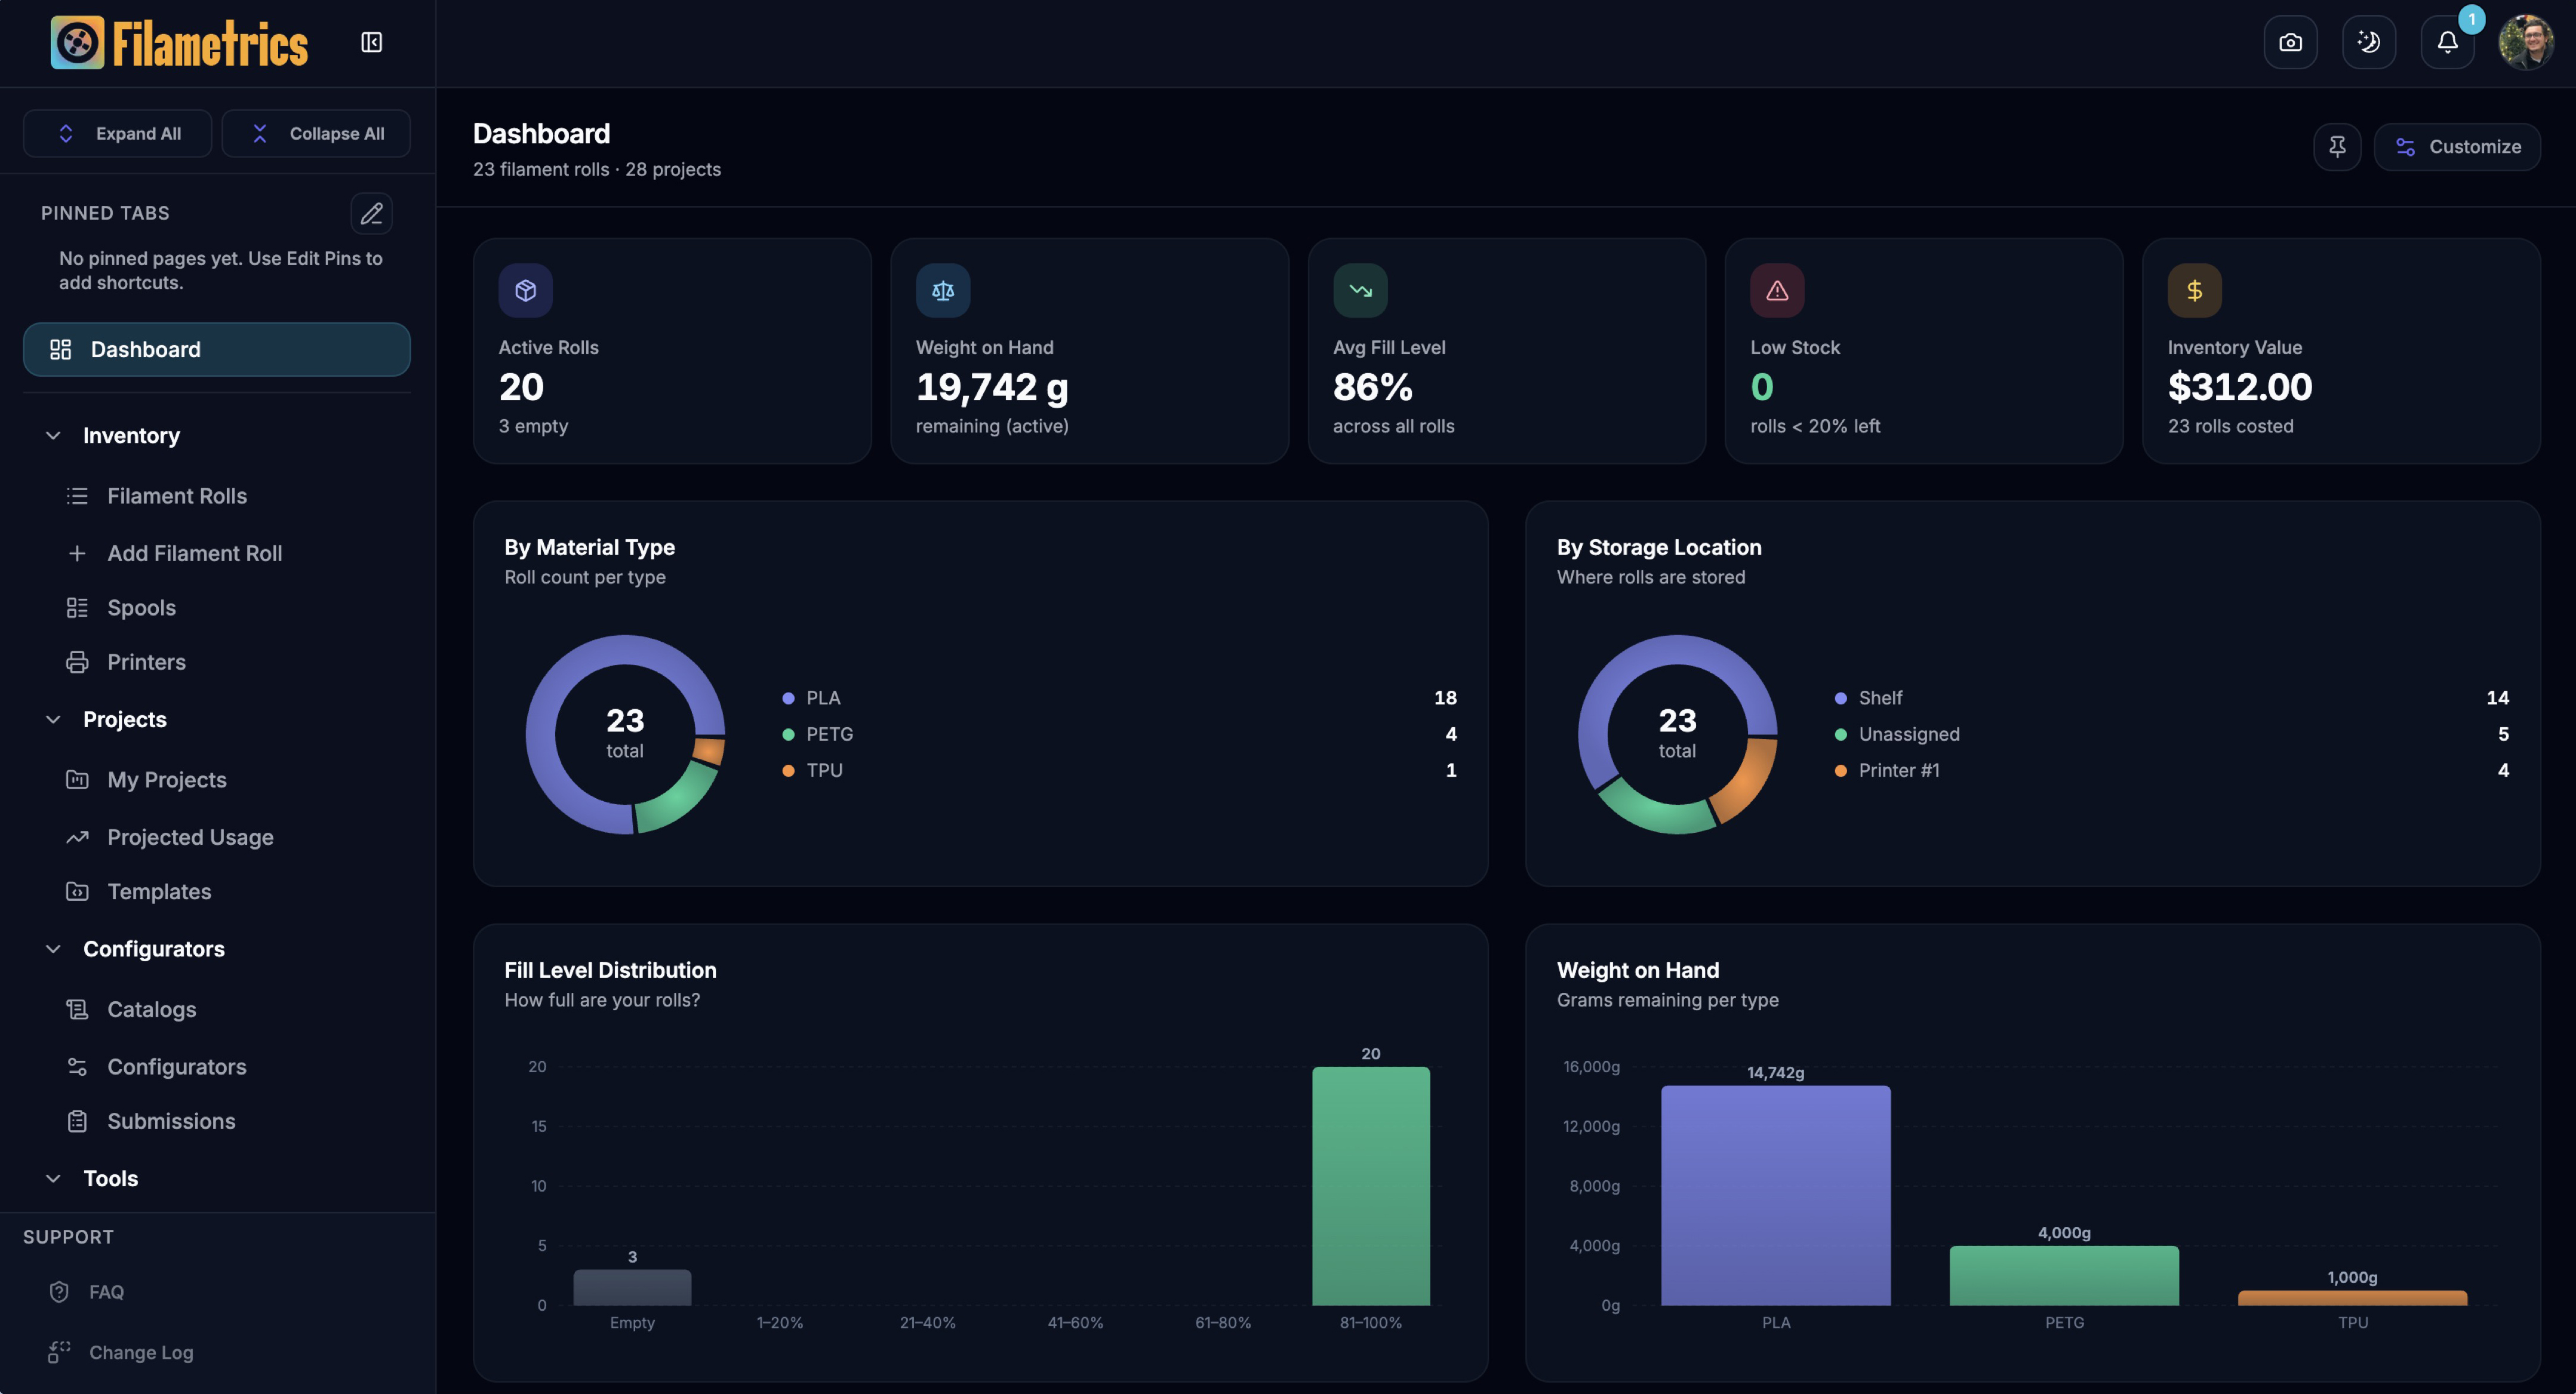
Task: Collapse the Projects section chevron
Action: coord(53,720)
